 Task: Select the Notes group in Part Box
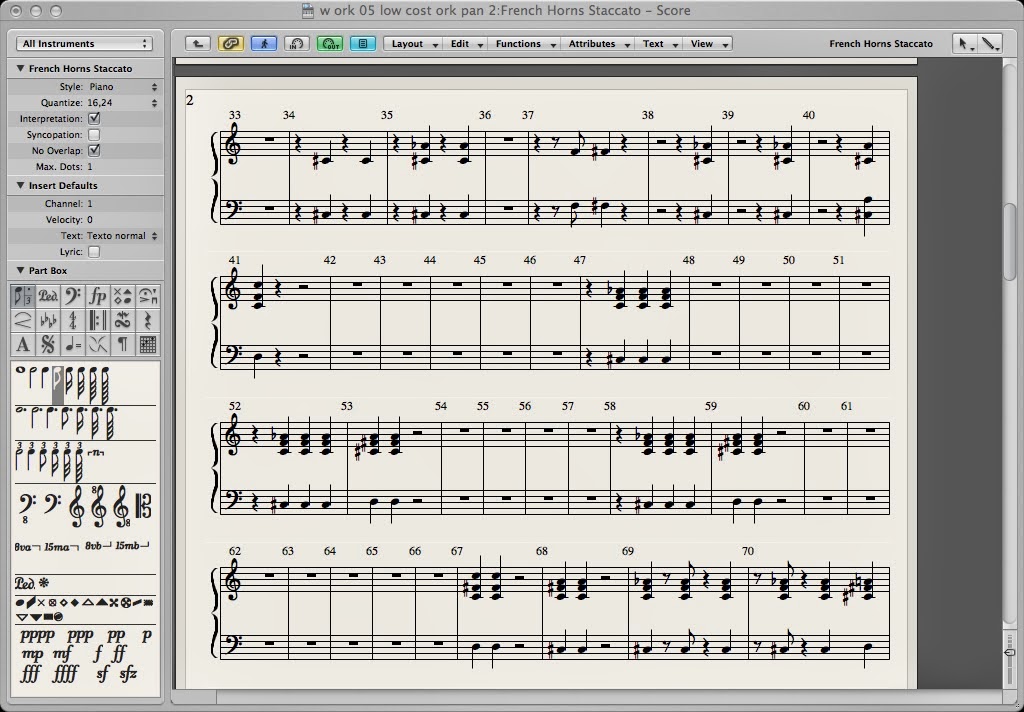coord(23,297)
